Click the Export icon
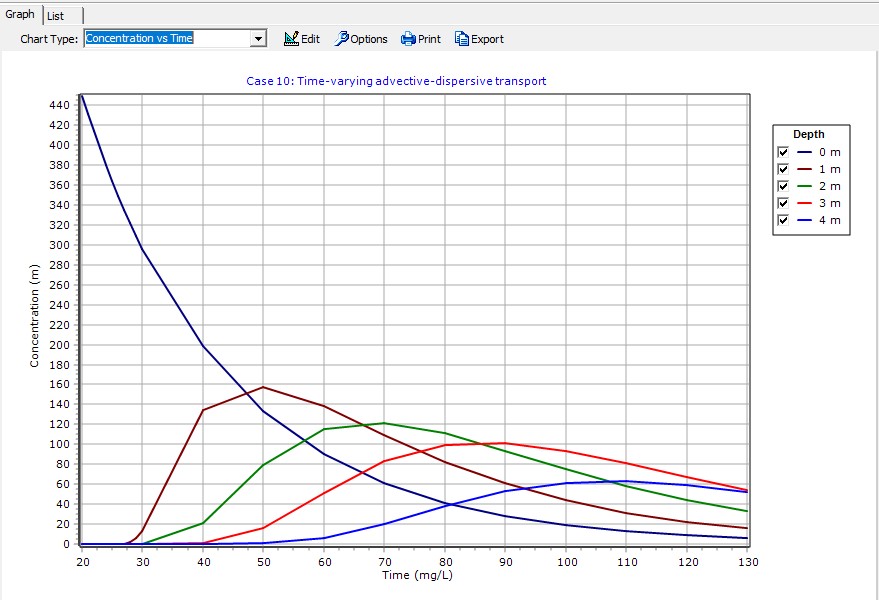 461,39
